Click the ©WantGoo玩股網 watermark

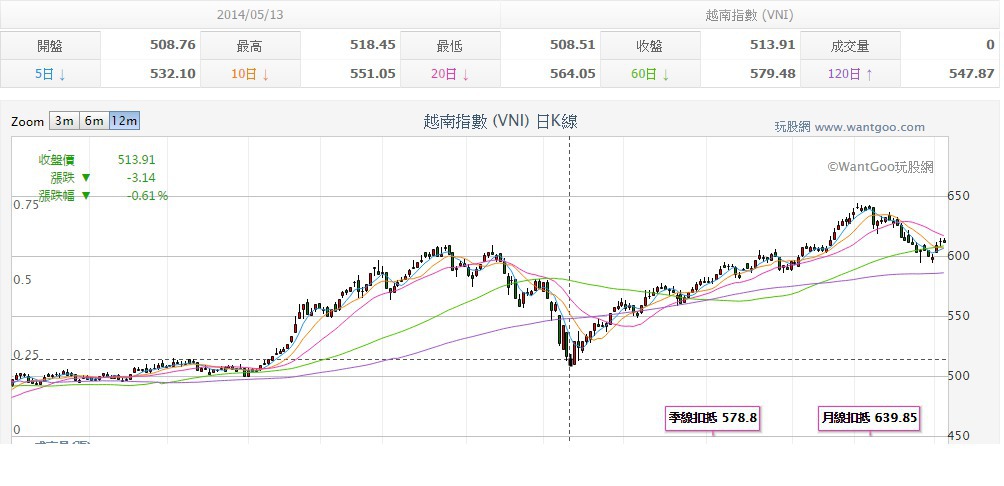coord(880,167)
